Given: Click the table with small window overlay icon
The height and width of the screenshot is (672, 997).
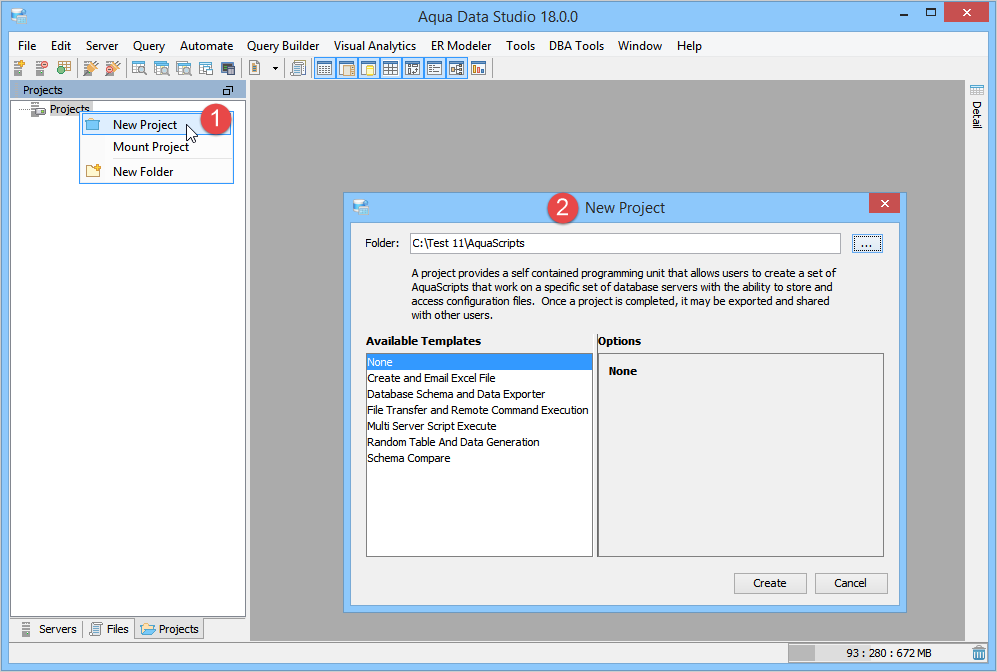Looking at the screenshot, I should (x=205, y=68).
